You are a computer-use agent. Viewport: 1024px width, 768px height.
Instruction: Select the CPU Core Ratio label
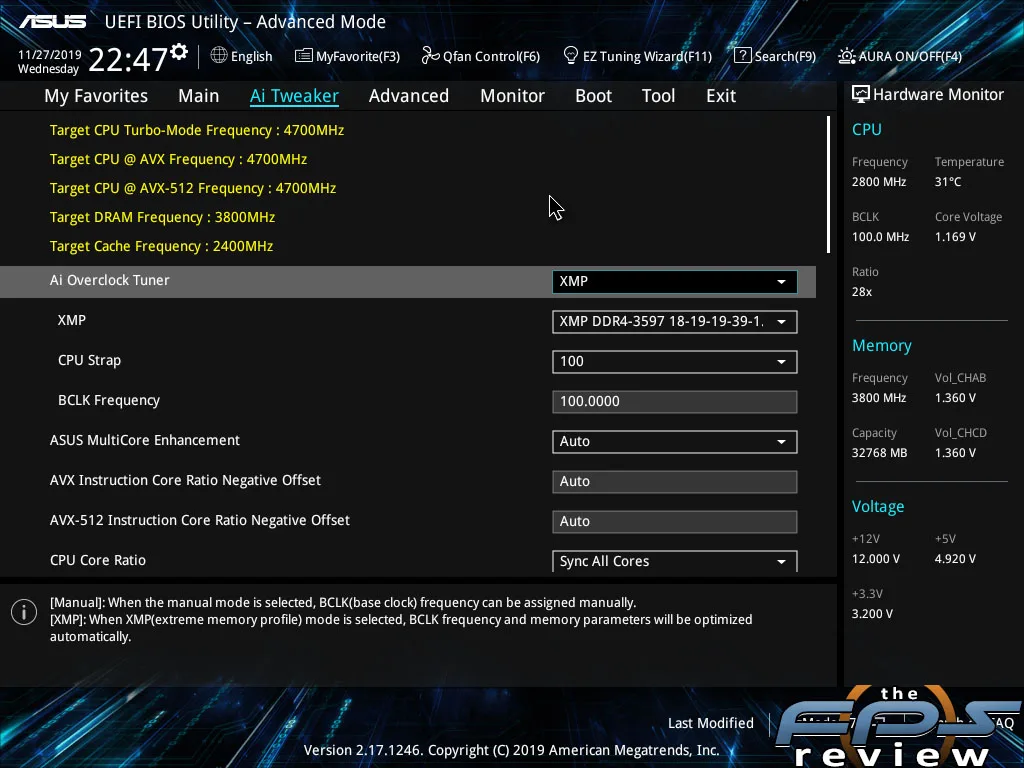pos(98,560)
